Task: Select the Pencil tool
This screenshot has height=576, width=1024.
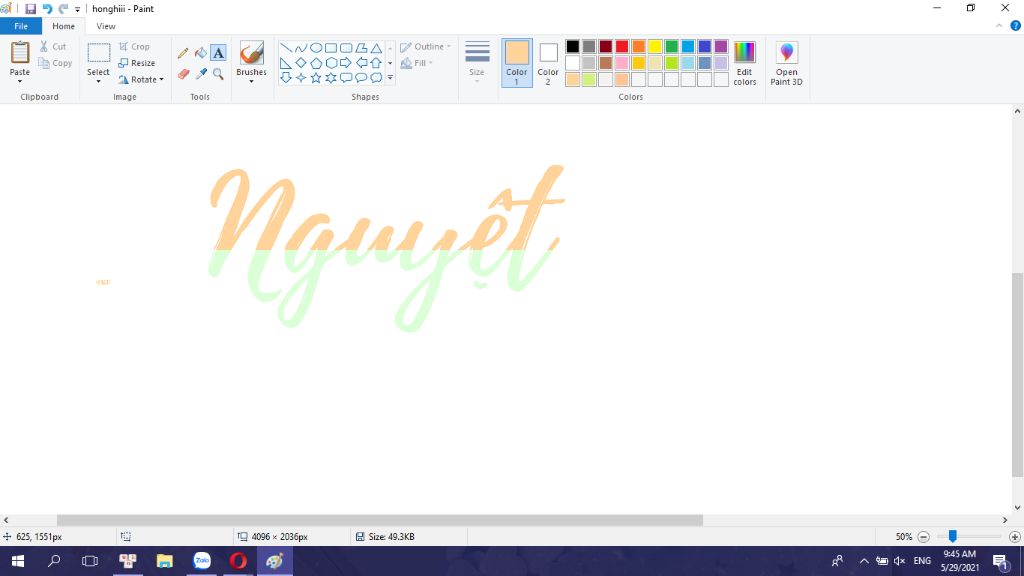Action: (x=183, y=53)
